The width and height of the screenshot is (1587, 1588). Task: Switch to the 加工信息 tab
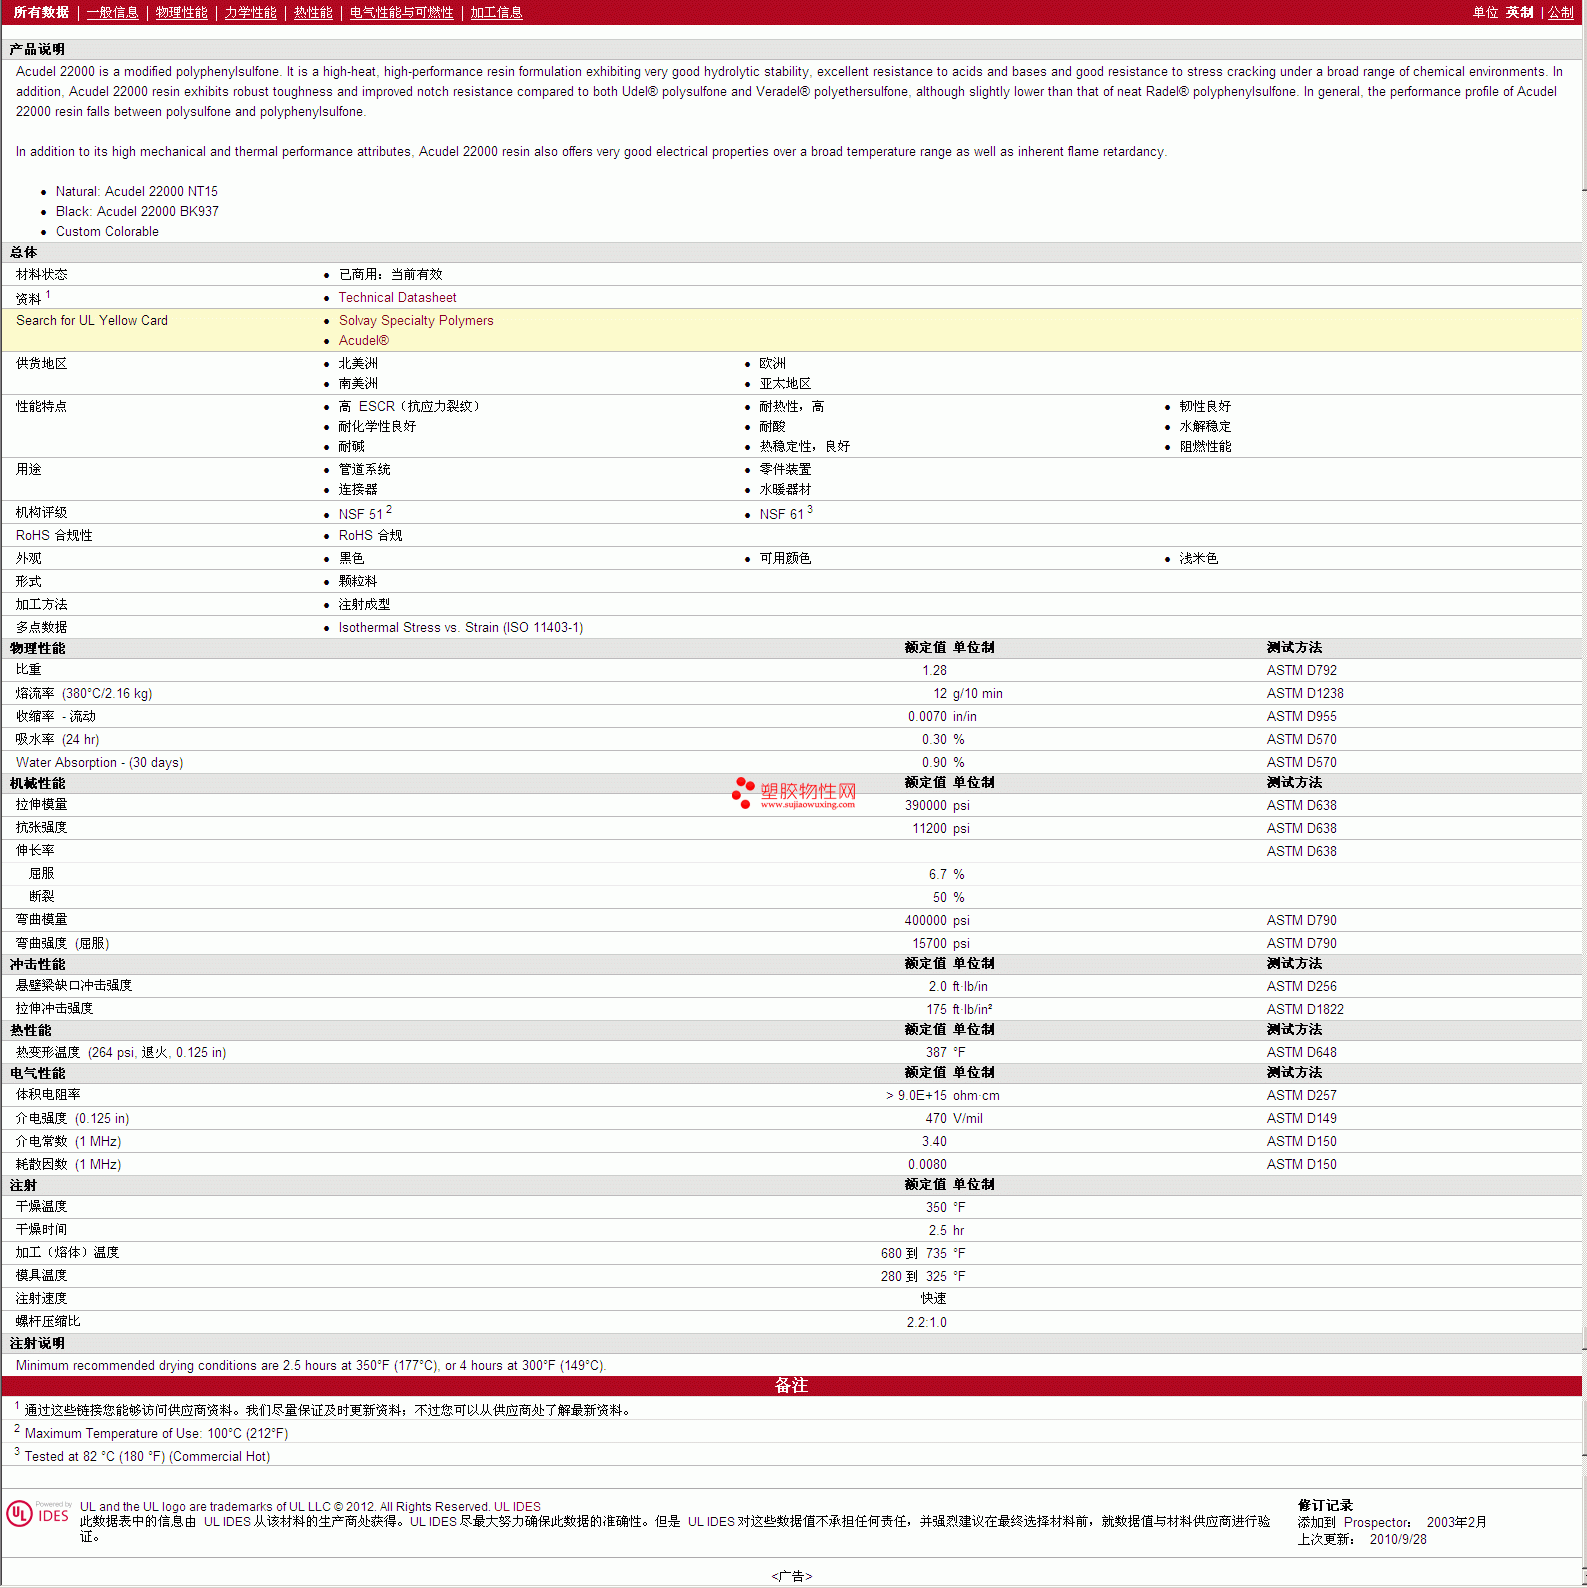point(496,13)
